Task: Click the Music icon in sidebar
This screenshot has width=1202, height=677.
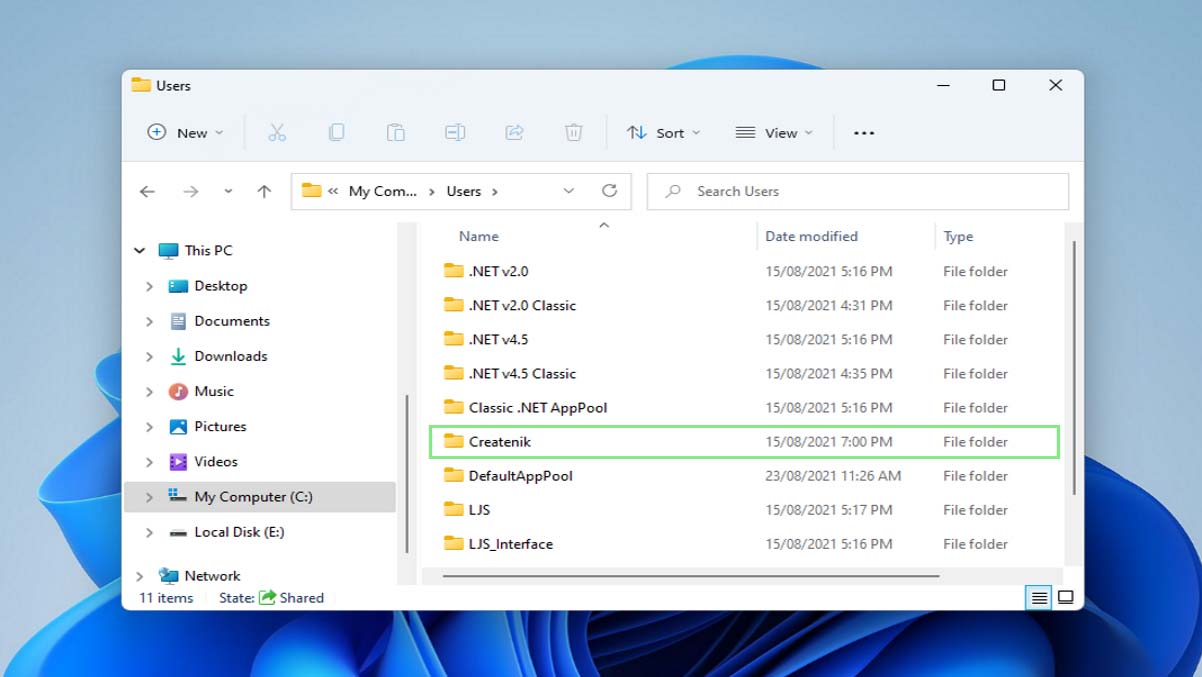Action: tap(178, 391)
